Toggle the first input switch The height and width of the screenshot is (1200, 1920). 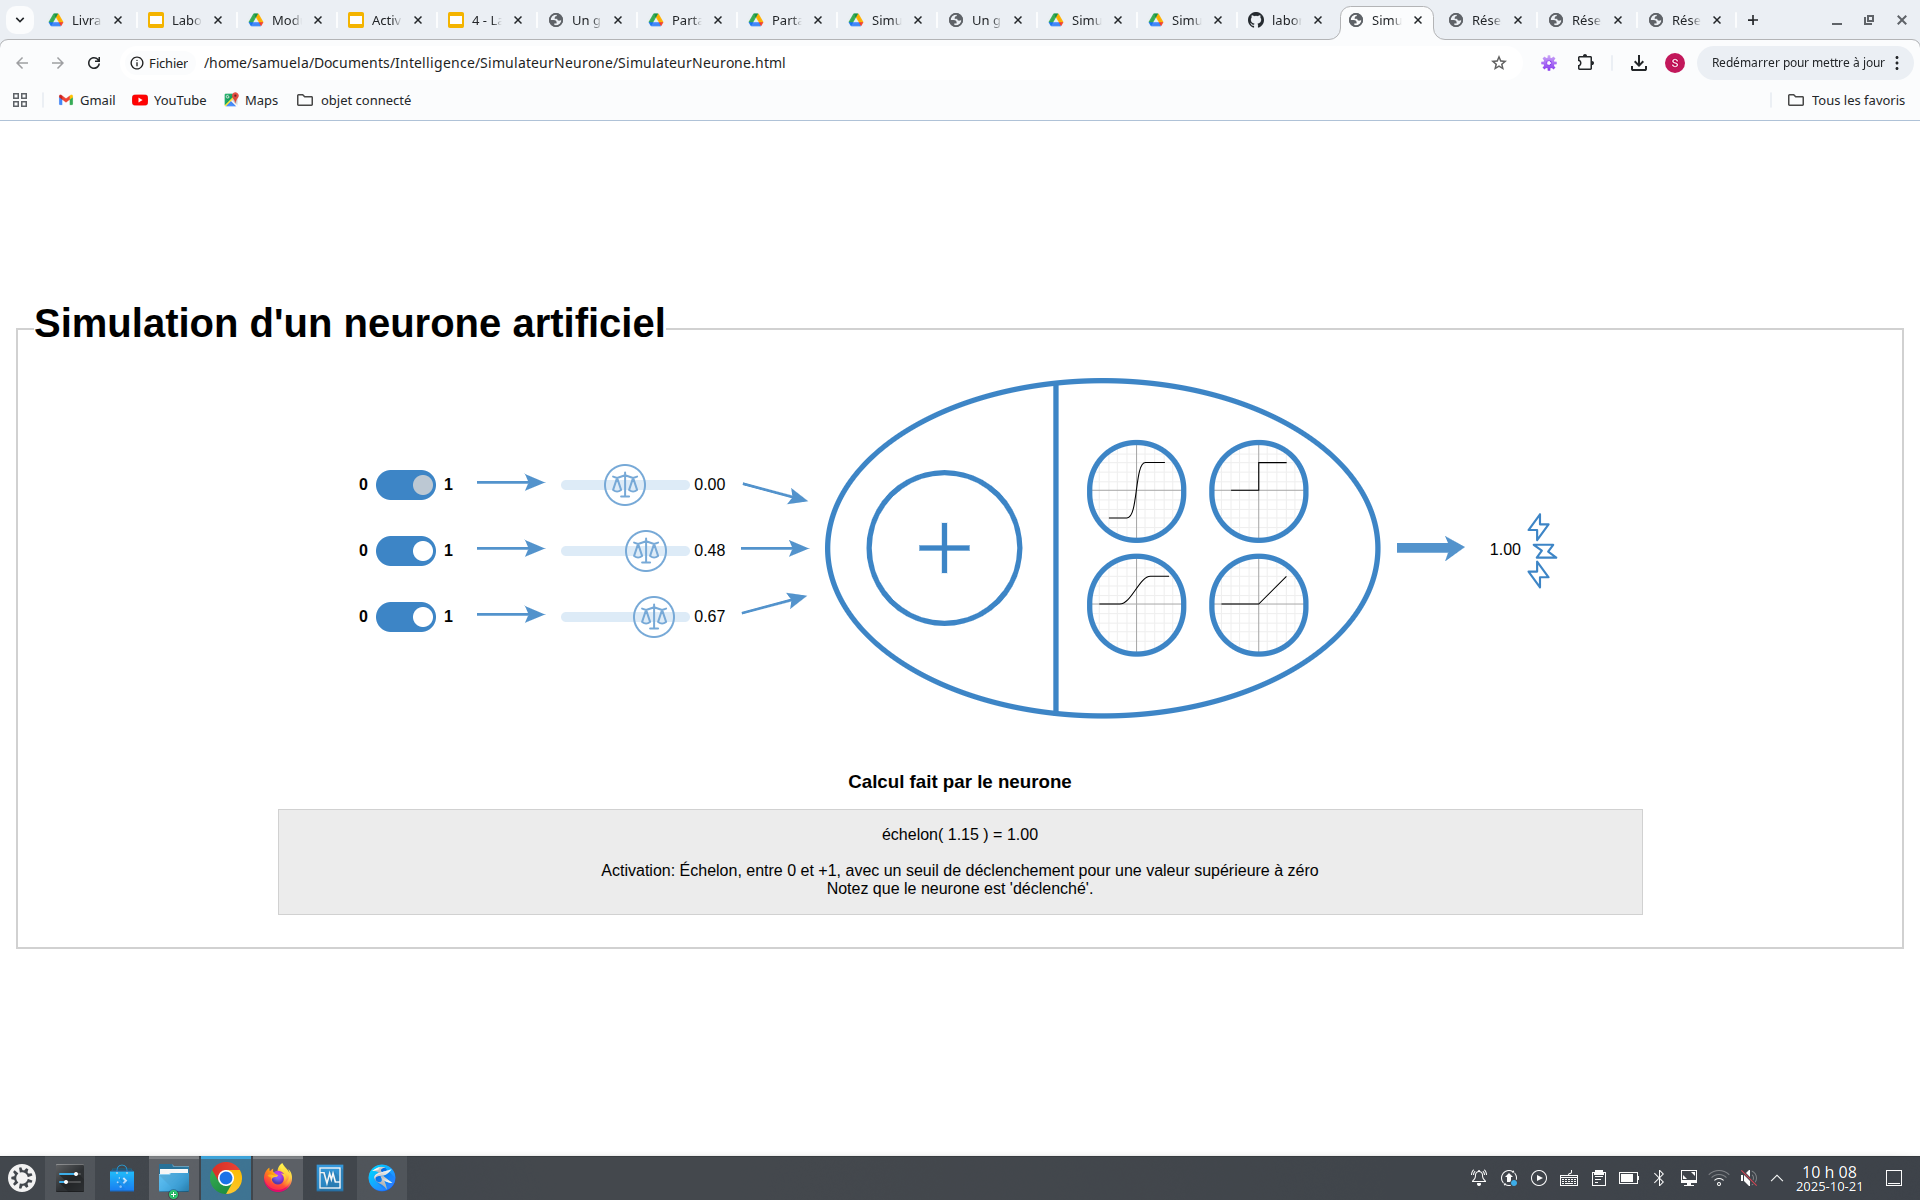point(406,485)
